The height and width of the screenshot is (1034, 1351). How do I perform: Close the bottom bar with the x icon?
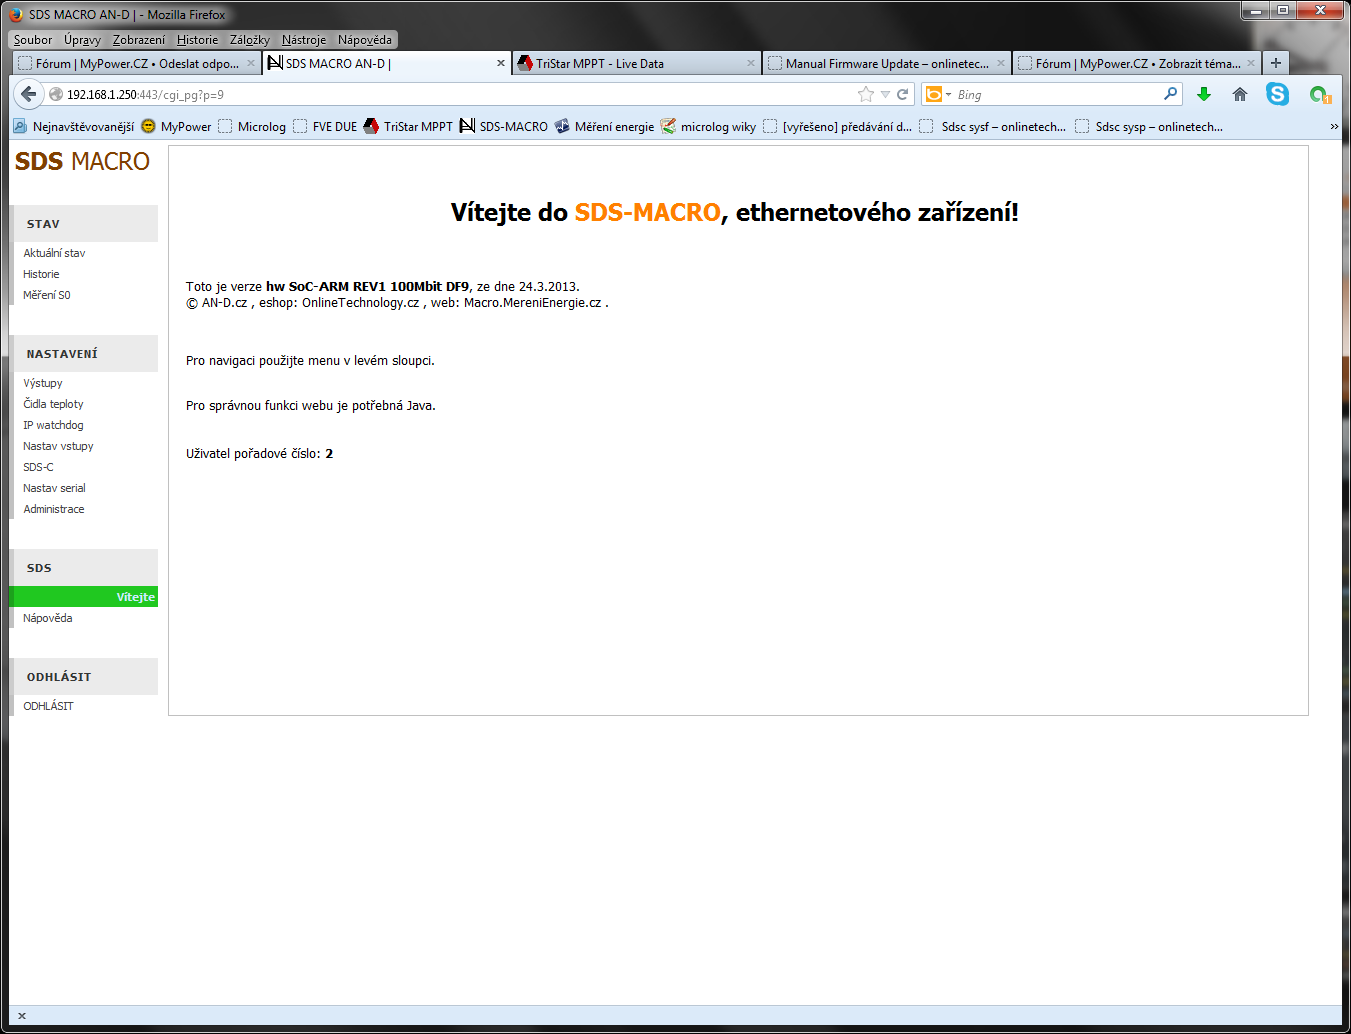point(22,1016)
